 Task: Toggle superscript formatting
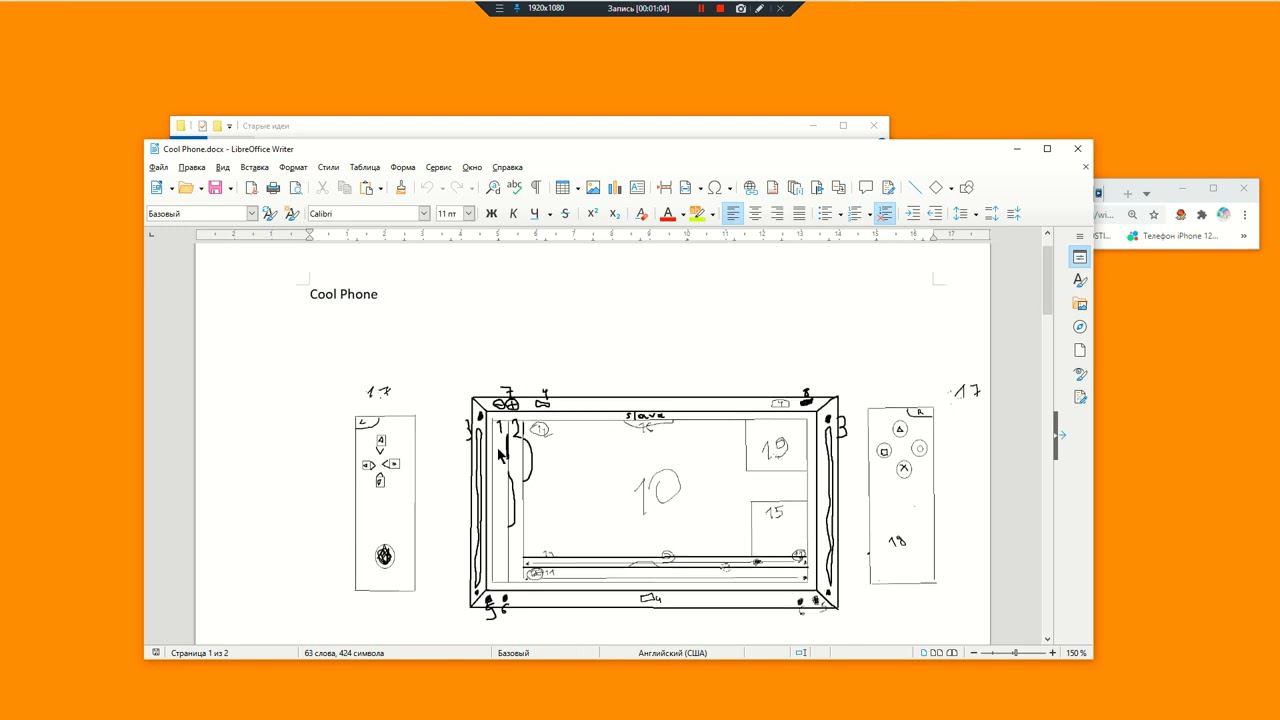click(592, 214)
